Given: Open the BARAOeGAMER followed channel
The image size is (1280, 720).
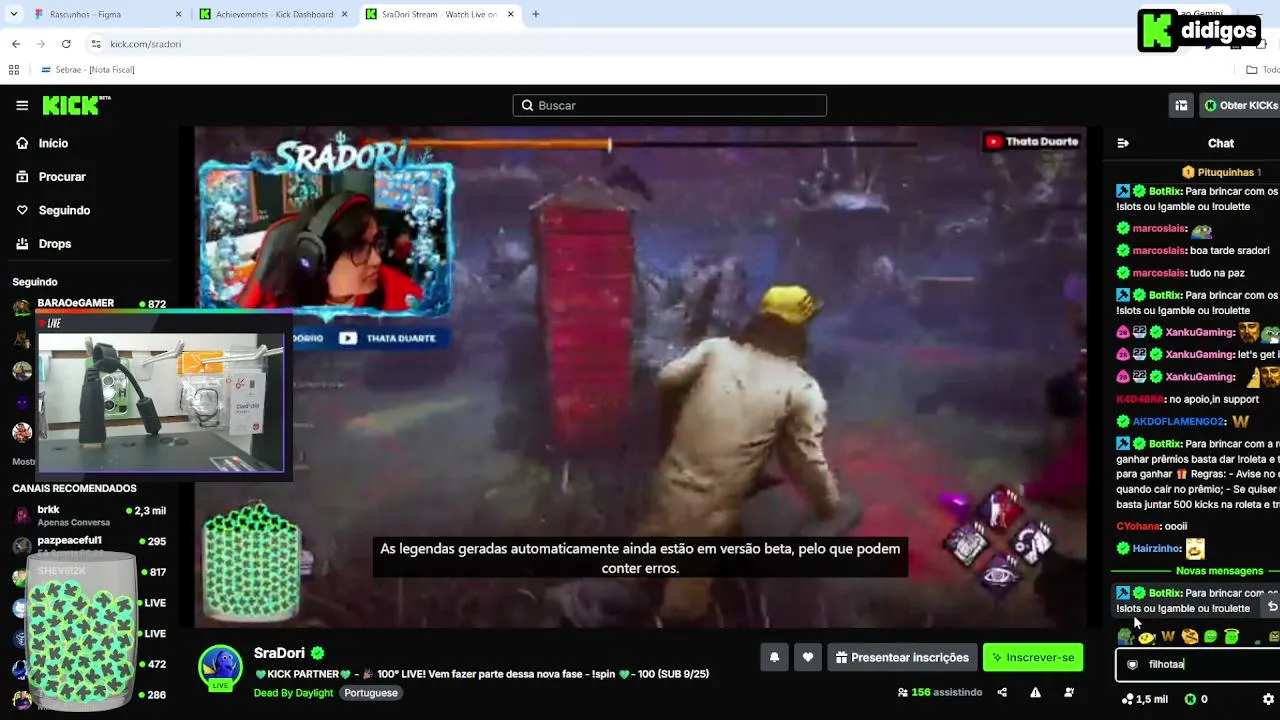Looking at the screenshot, I should tap(88, 304).
